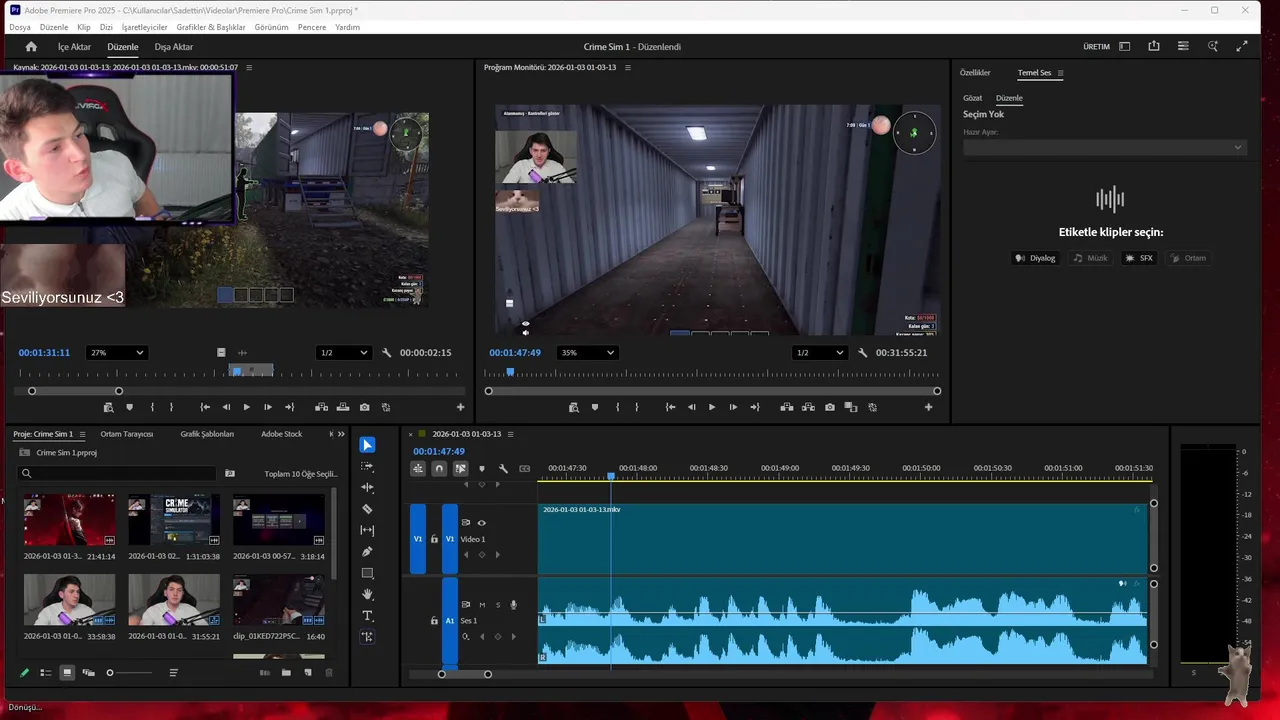The image size is (1280, 720).
Task: Select the Razor tool in the toolbar
Action: tap(367, 509)
